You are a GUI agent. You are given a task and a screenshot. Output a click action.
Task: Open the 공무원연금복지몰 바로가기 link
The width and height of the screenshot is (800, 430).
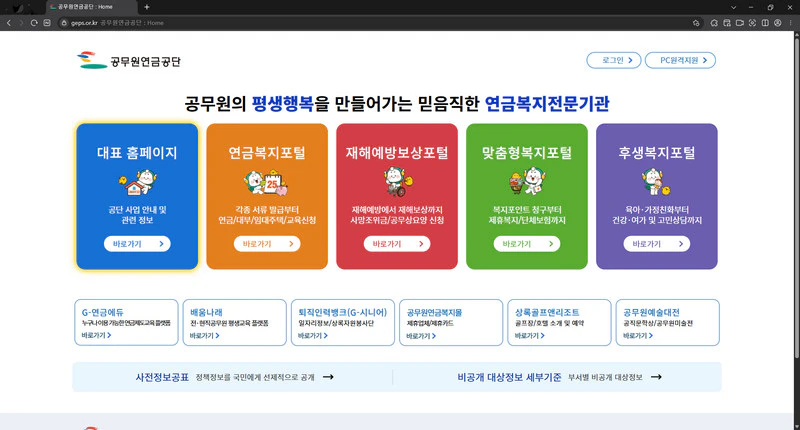[421, 336]
